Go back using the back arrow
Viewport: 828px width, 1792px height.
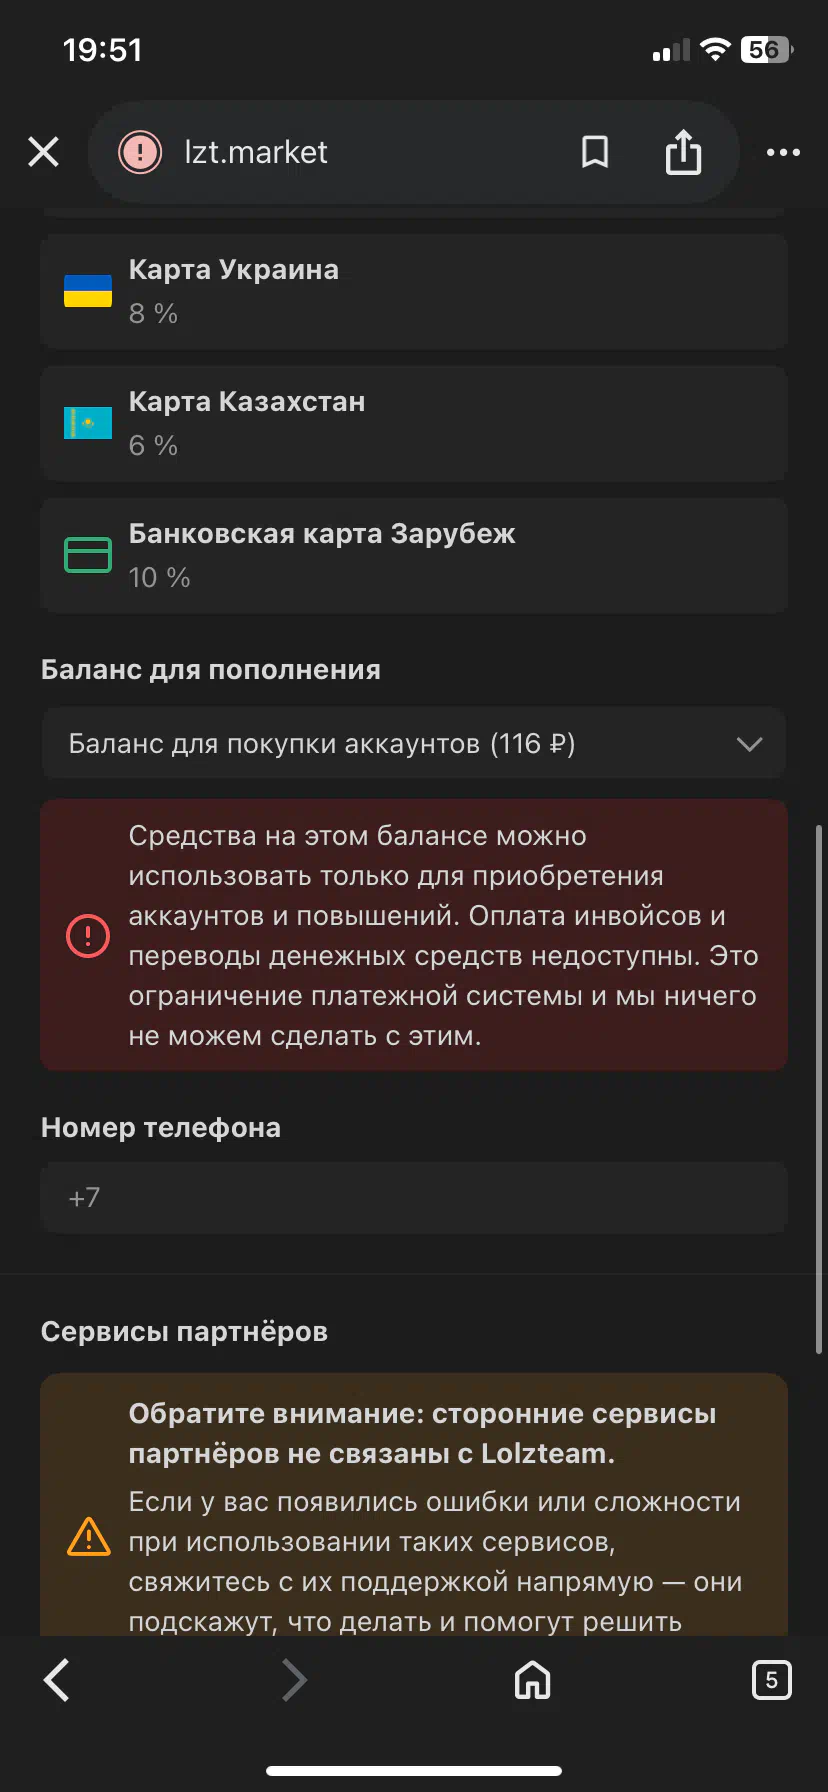coord(57,1680)
